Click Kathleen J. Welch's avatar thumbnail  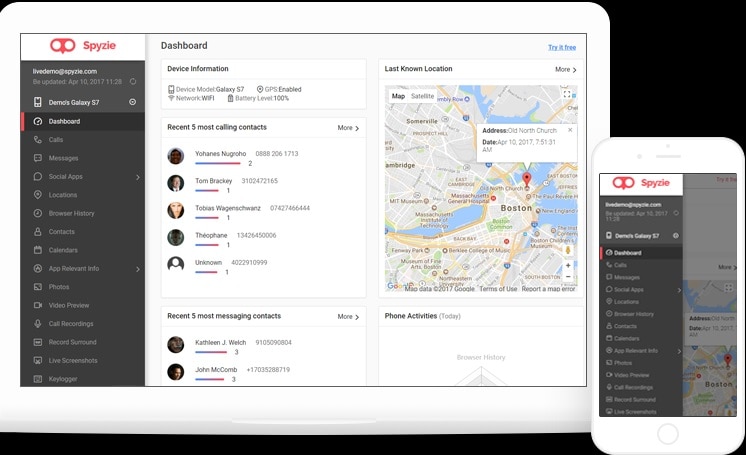coord(176,345)
